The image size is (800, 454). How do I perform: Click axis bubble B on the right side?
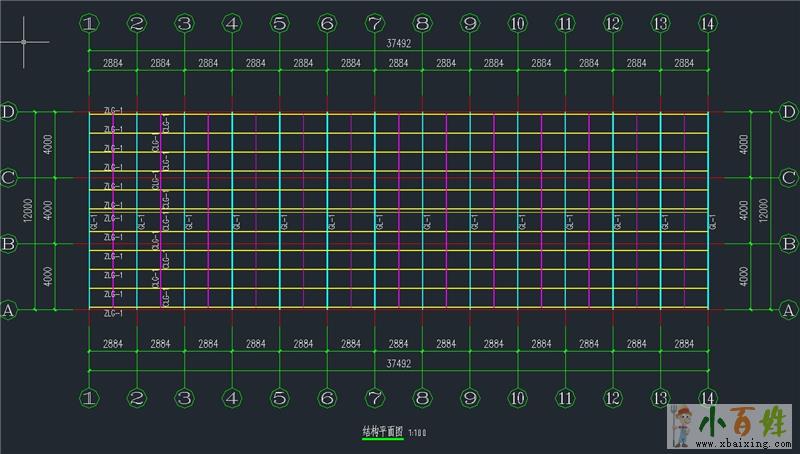(x=788, y=243)
